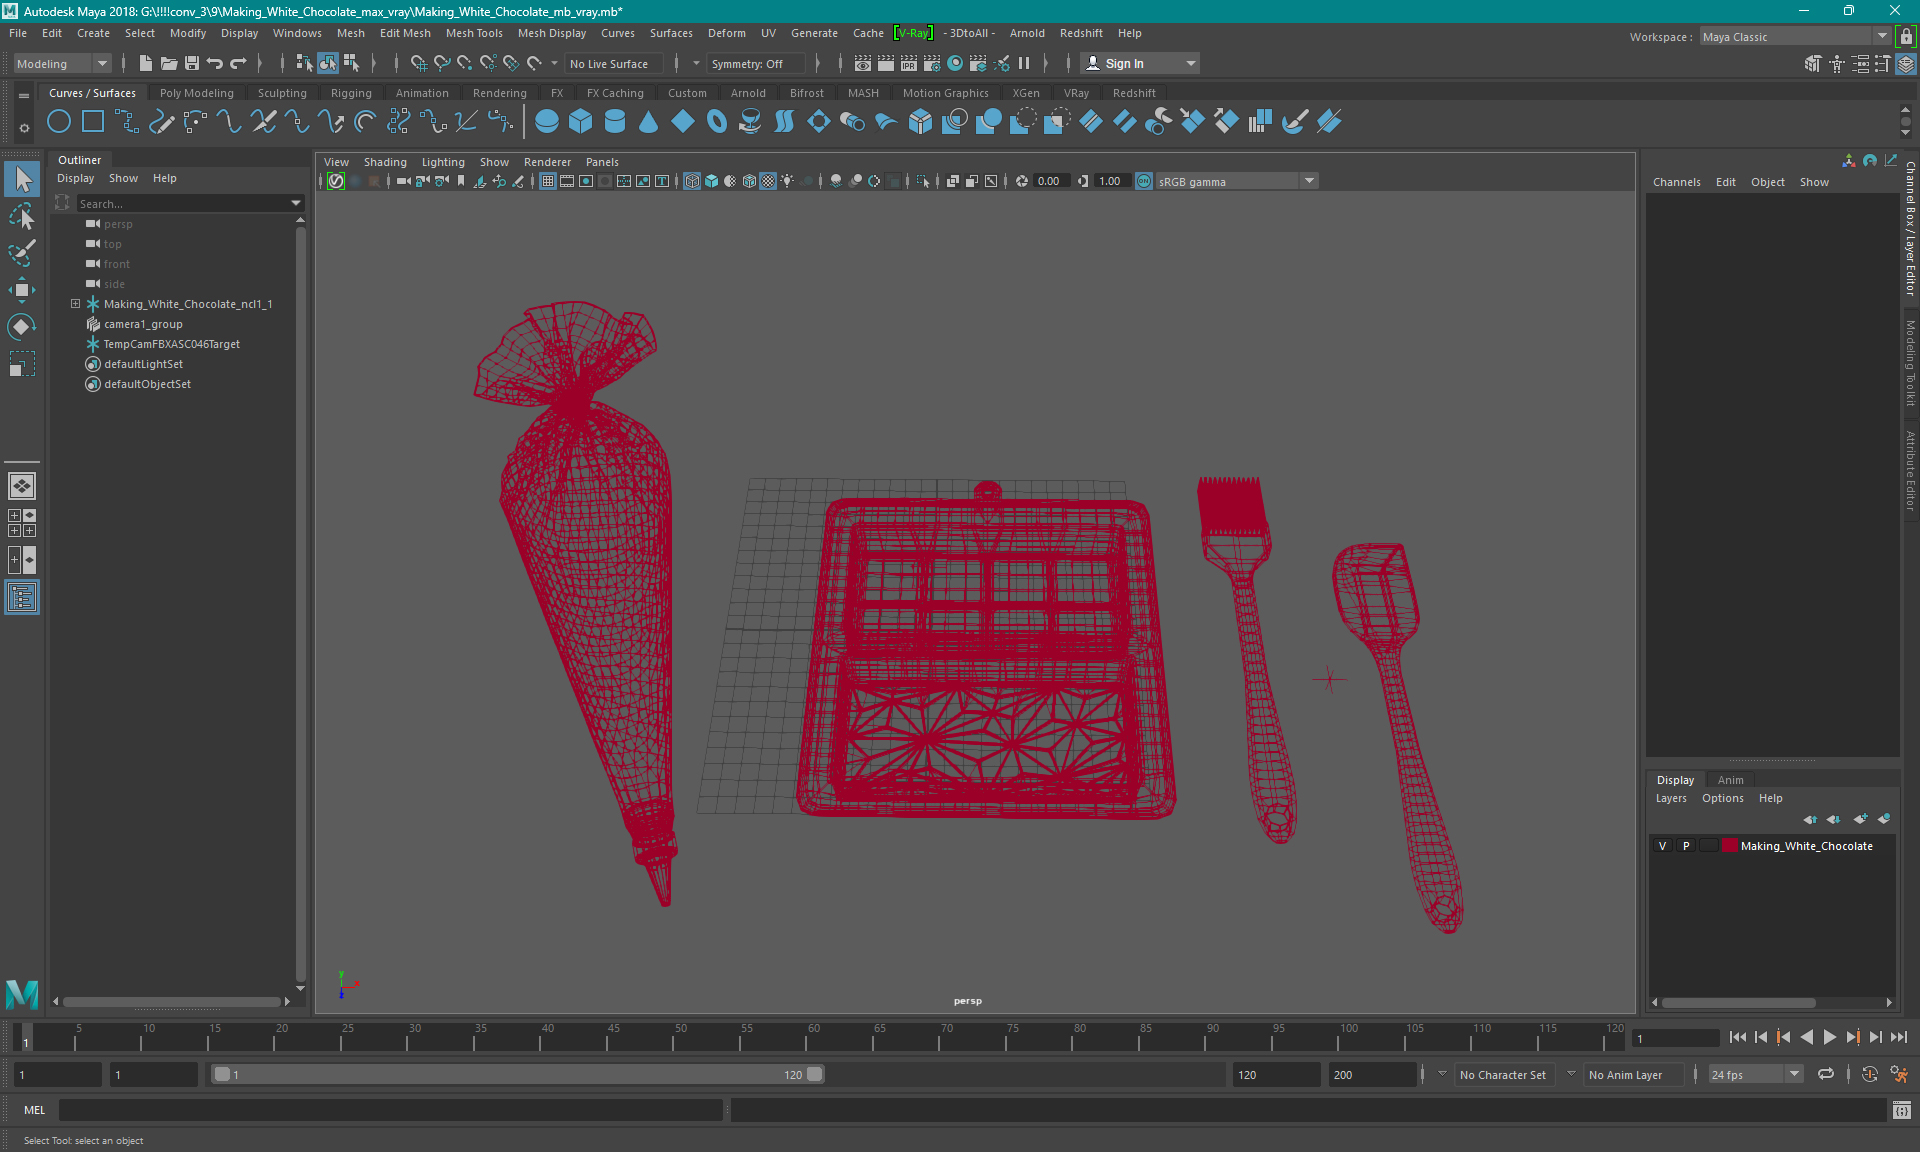Click the Making_White_Chocolate layer color swatch

1729,846
